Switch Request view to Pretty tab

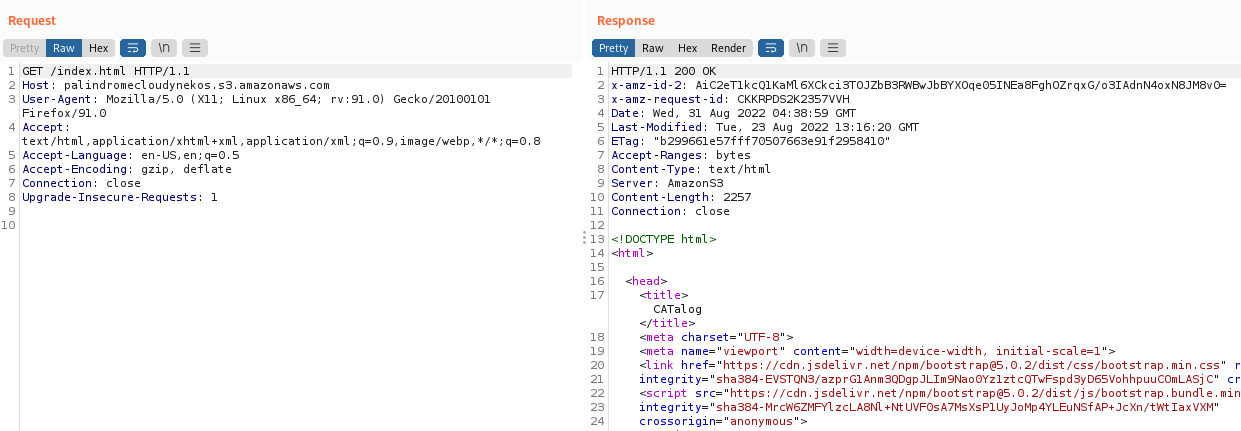24,48
